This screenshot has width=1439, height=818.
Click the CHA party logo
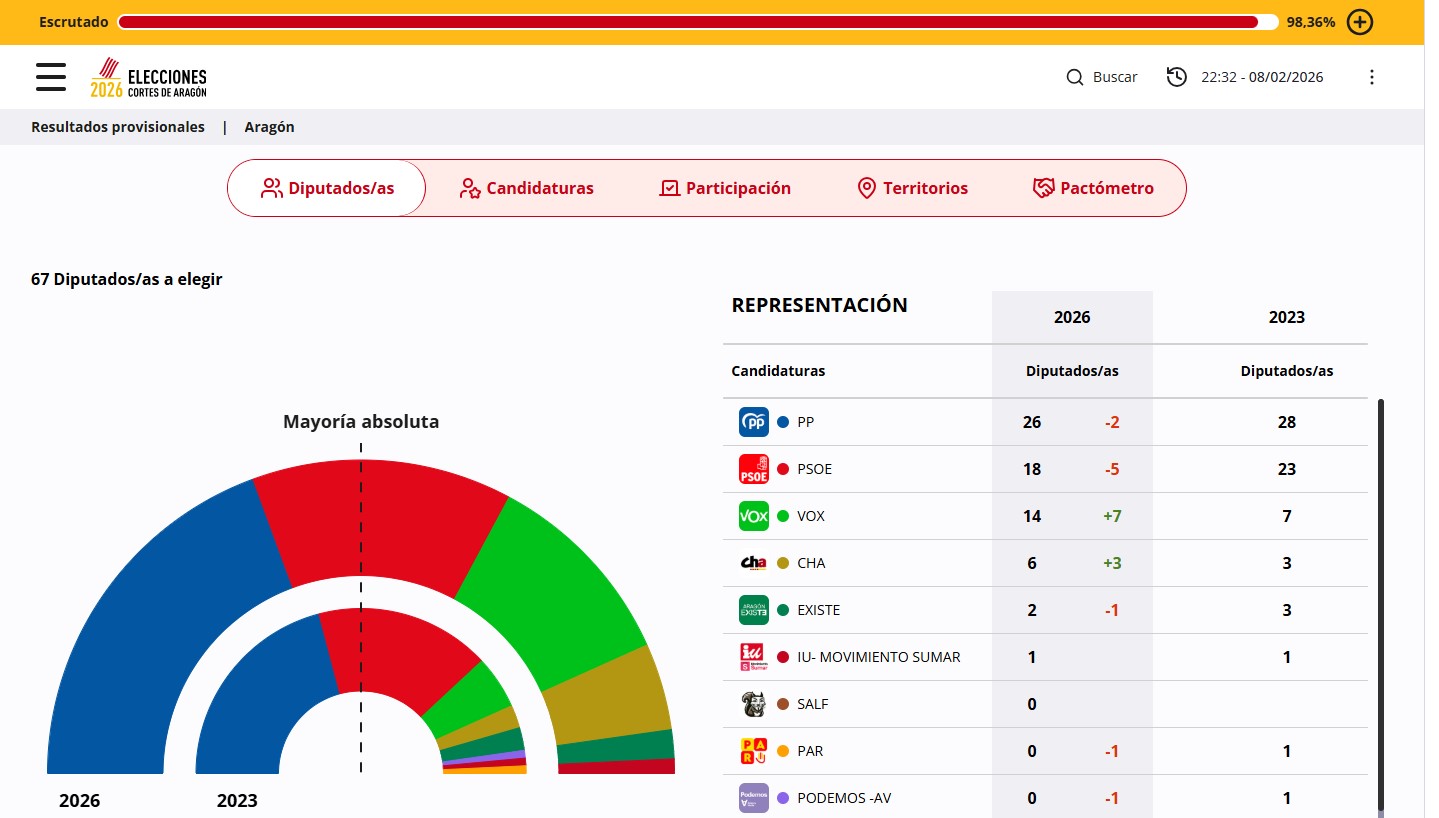tap(753, 563)
